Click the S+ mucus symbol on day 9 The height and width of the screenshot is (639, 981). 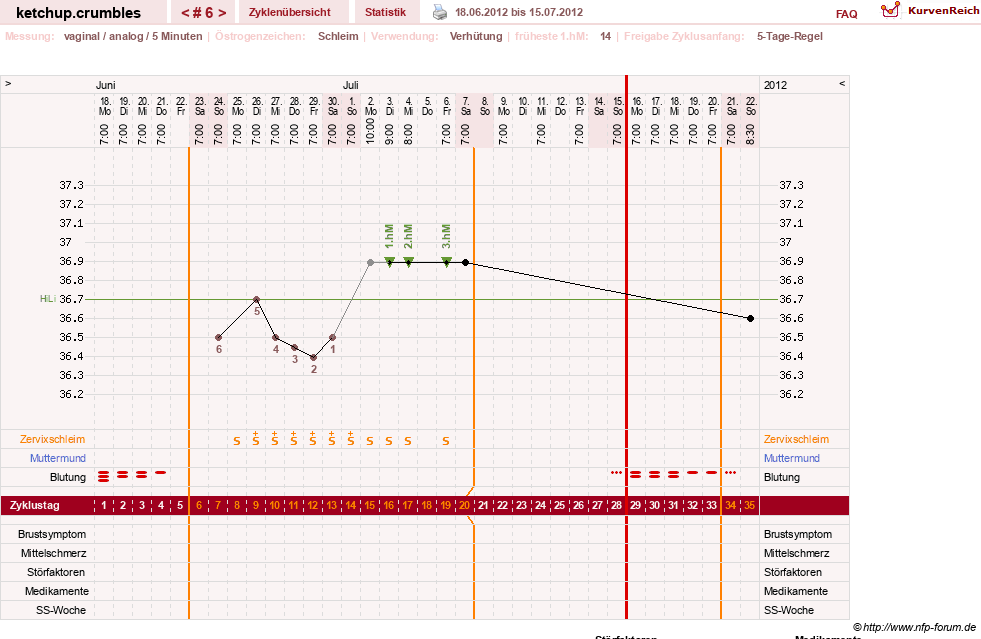point(256,438)
